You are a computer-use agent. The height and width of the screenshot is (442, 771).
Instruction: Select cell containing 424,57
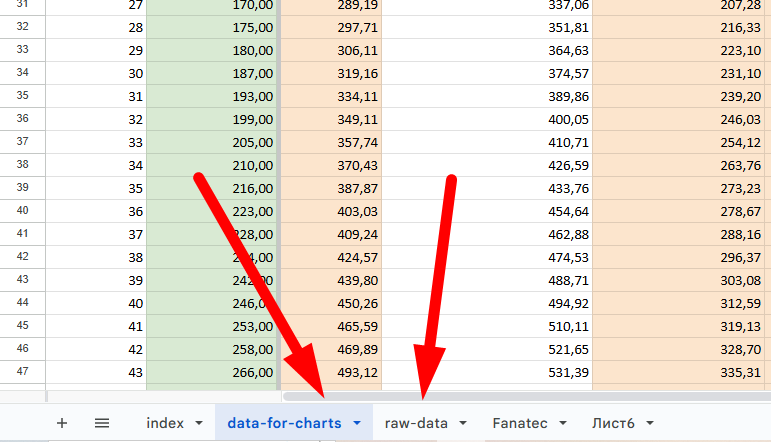331,257
